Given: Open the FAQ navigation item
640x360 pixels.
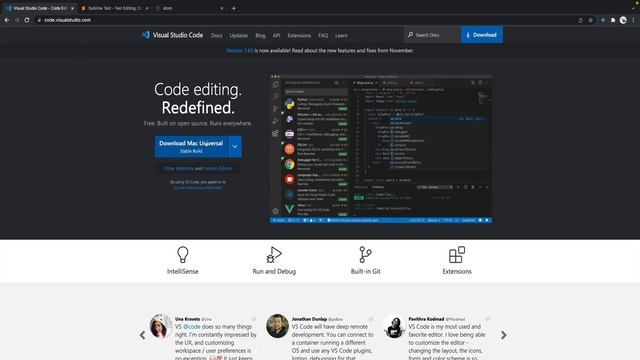Looking at the screenshot, I should point(323,36).
